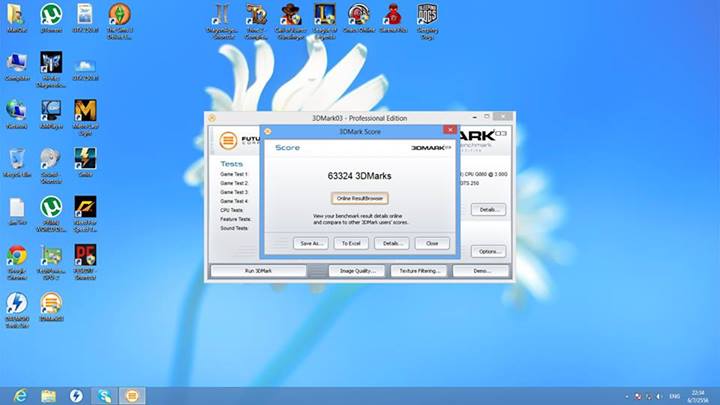Screen dimensions: 720x405
Task: Click Close button in score dialog
Action: 432,243
